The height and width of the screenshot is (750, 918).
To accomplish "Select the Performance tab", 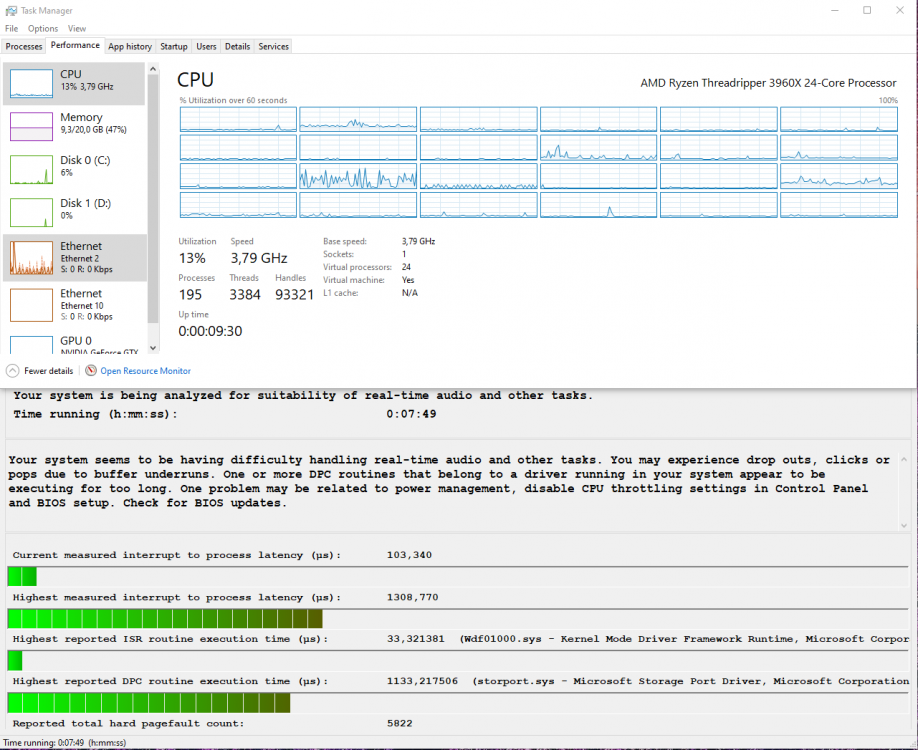I will click(75, 45).
